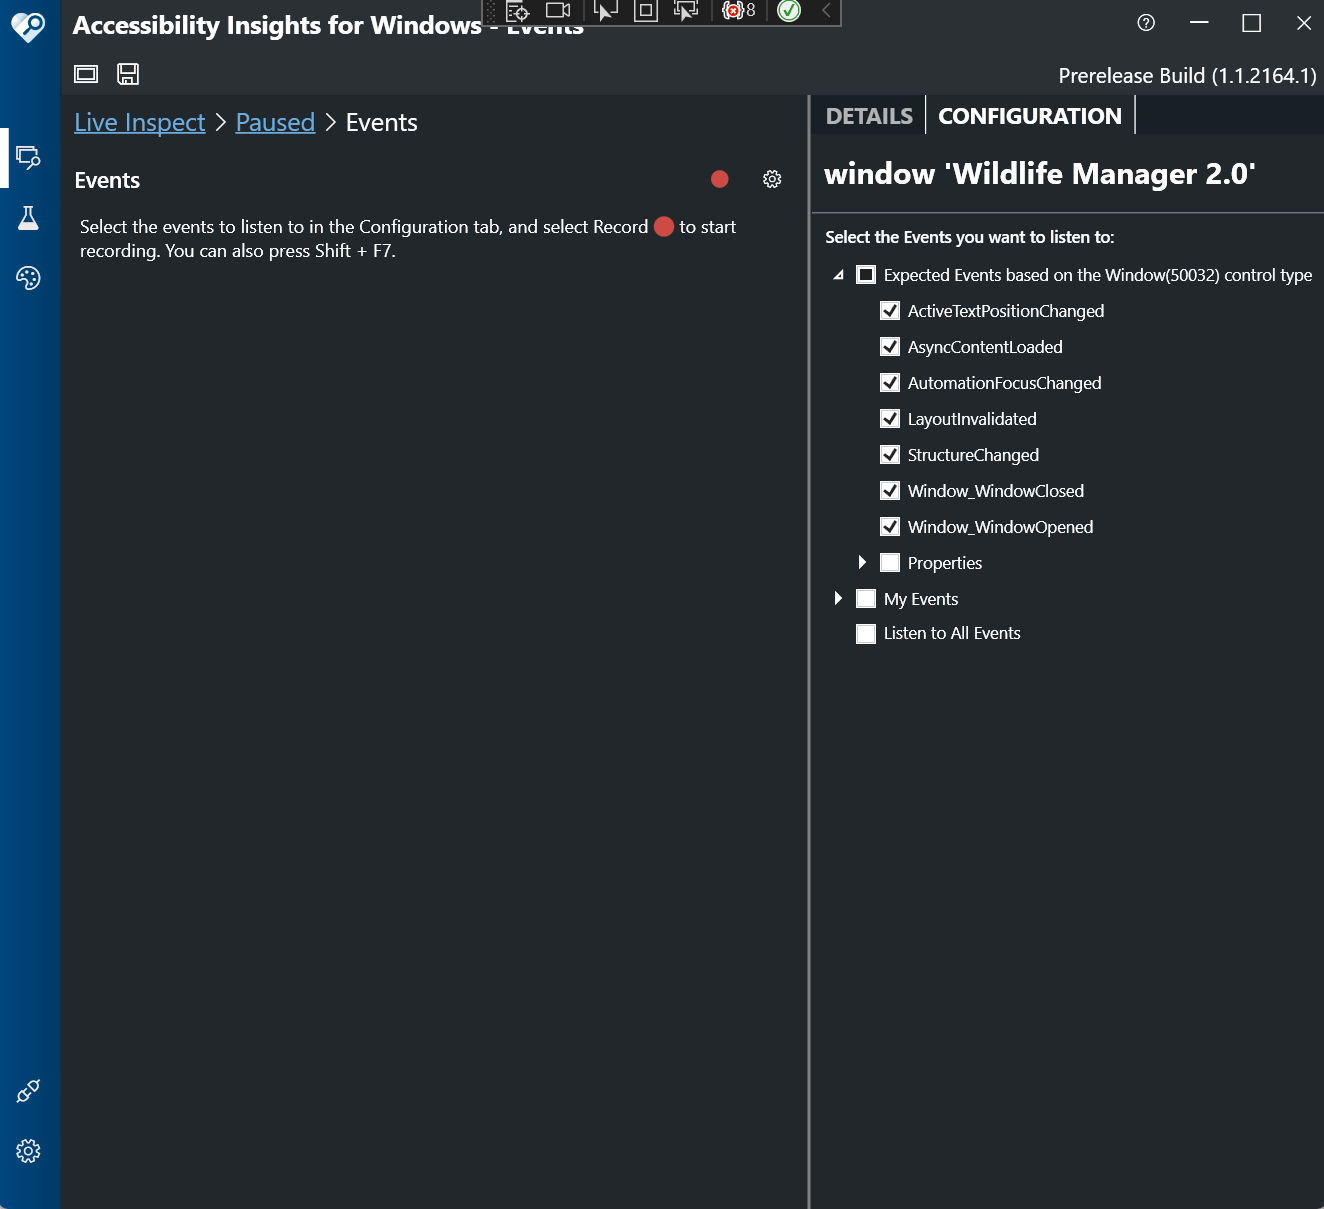Open the Color Contrast analyzer
The height and width of the screenshot is (1209, 1324).
coord(28,278)
